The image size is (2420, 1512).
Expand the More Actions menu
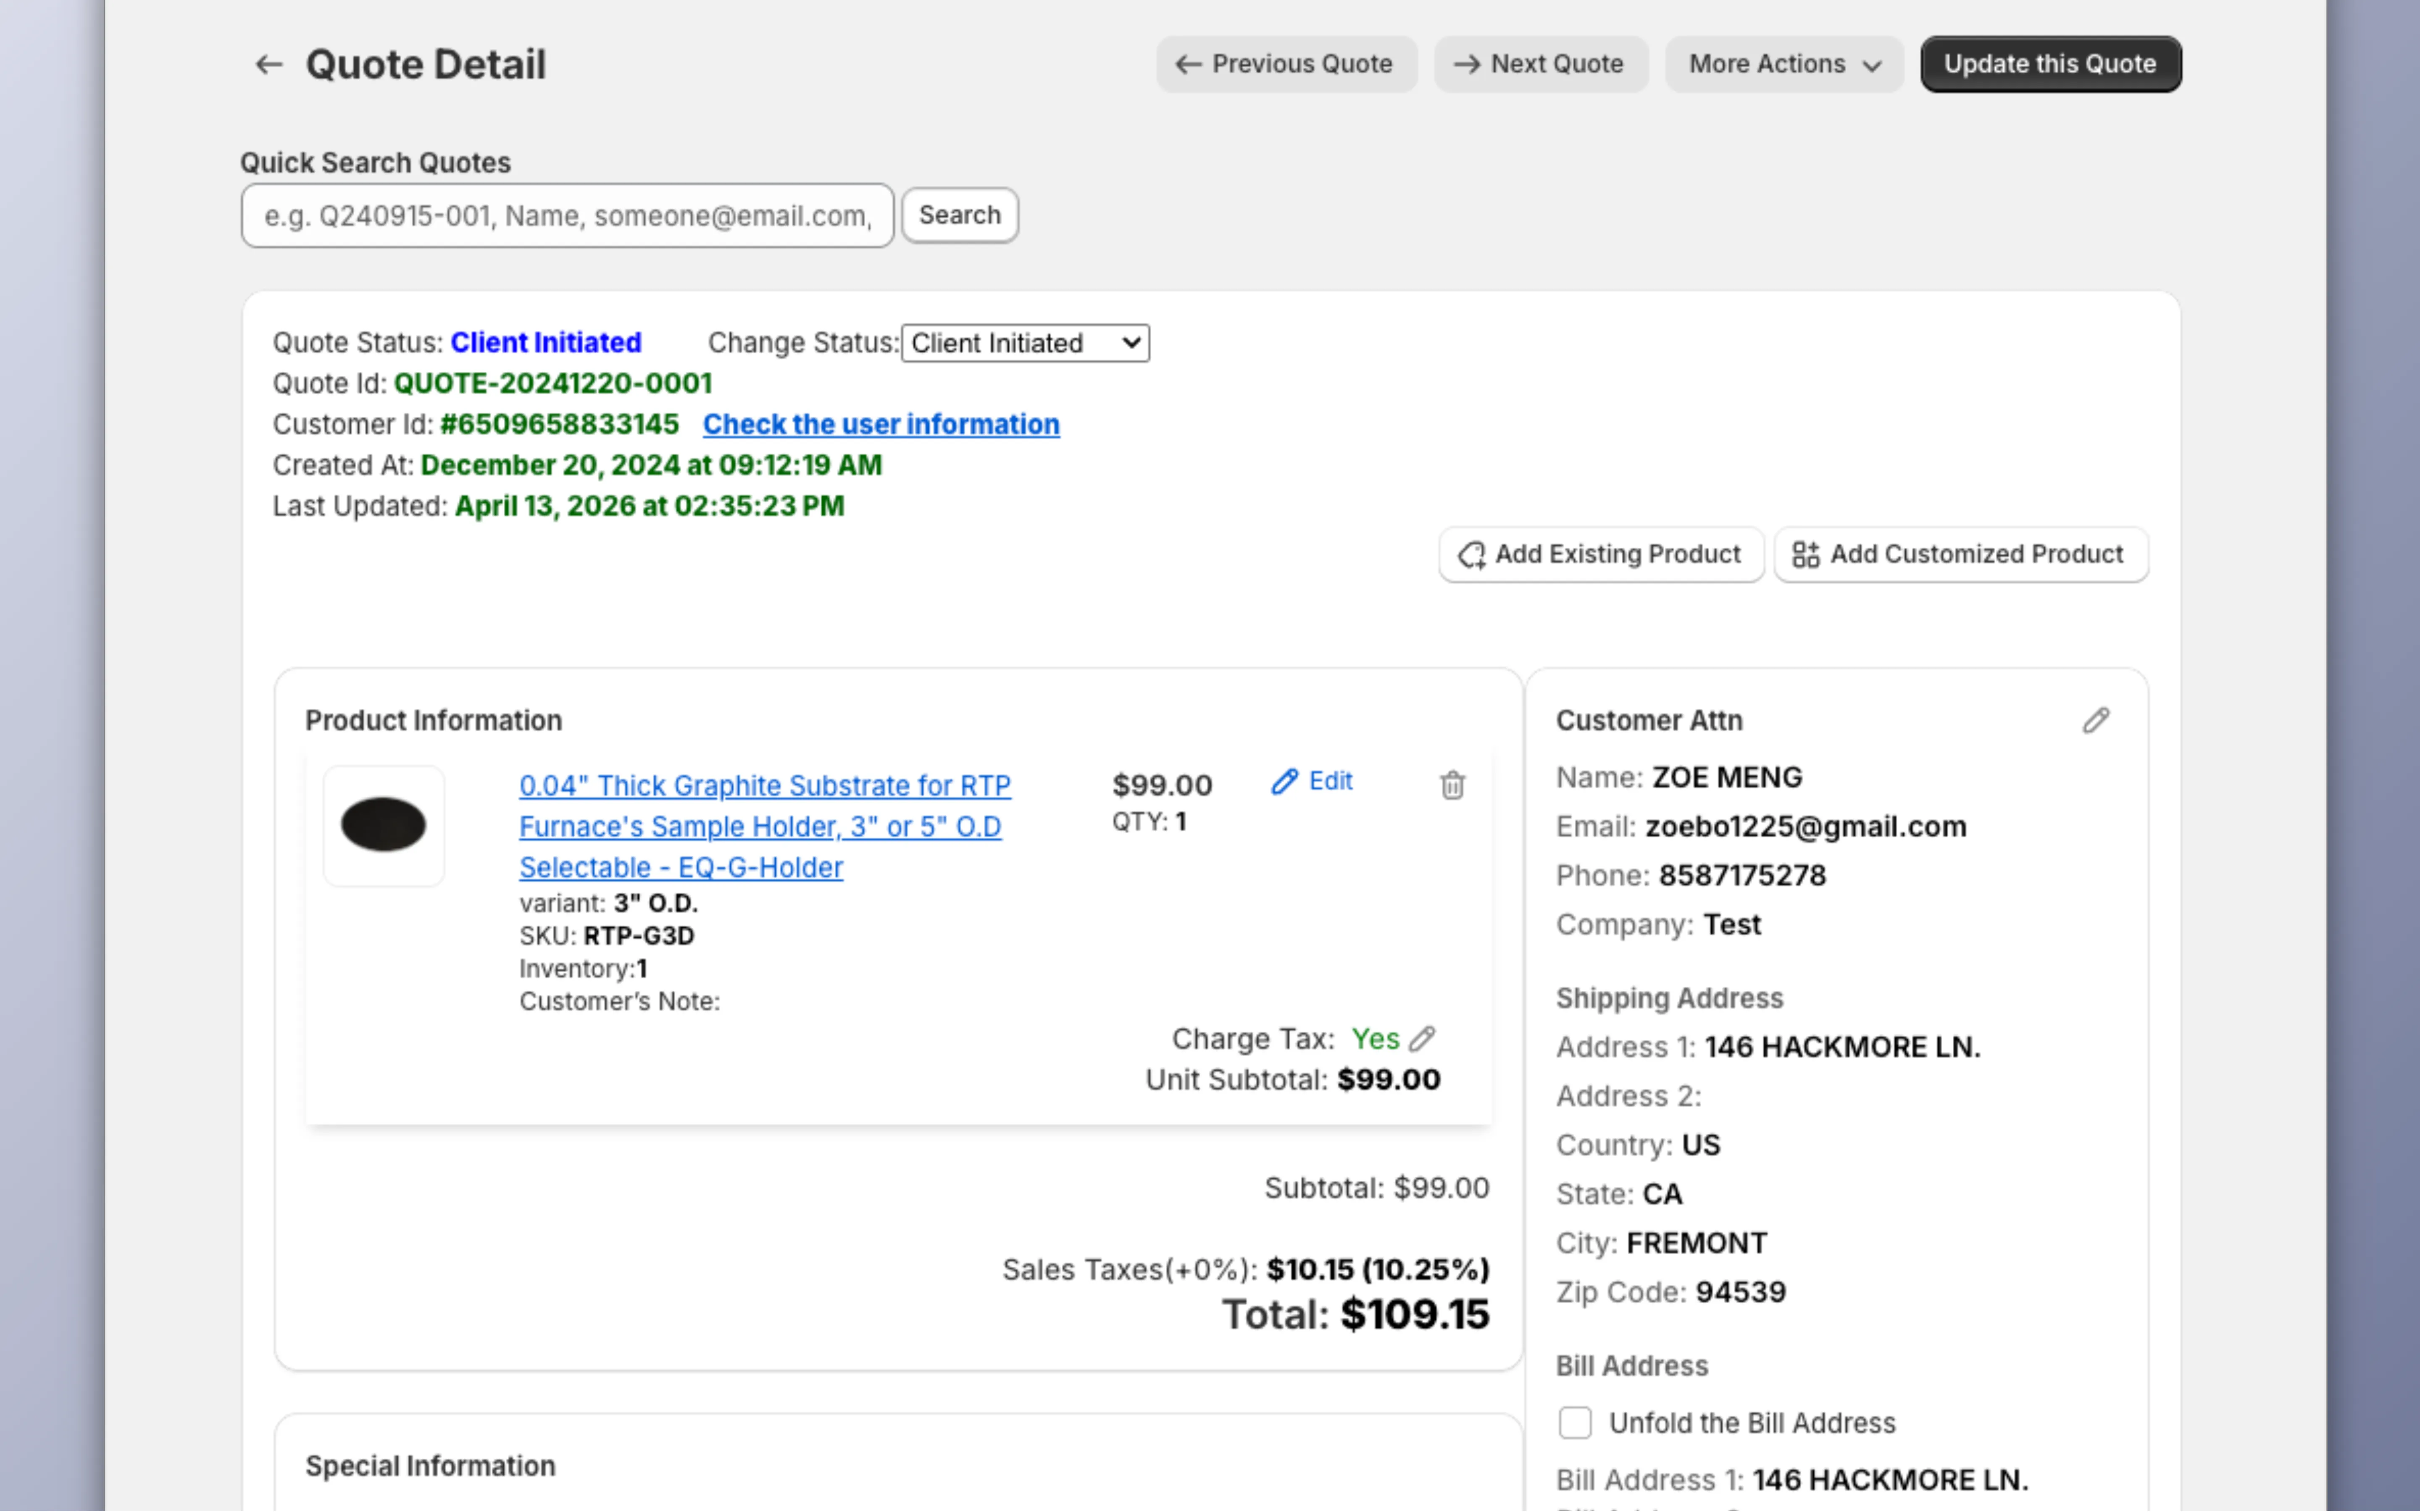pyautogui.click(x=1784, y=64)
